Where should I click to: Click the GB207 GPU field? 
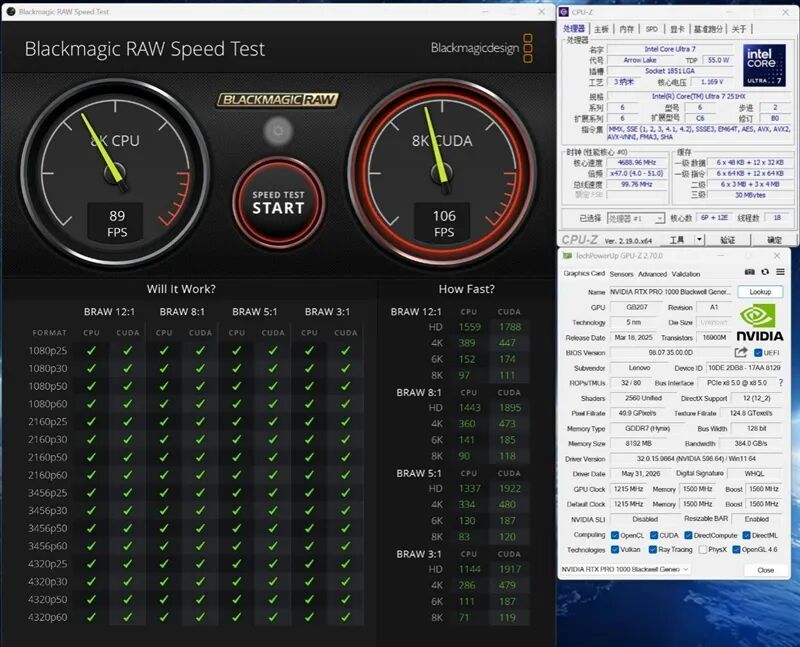pyautogui.click(x=637, y=307)
